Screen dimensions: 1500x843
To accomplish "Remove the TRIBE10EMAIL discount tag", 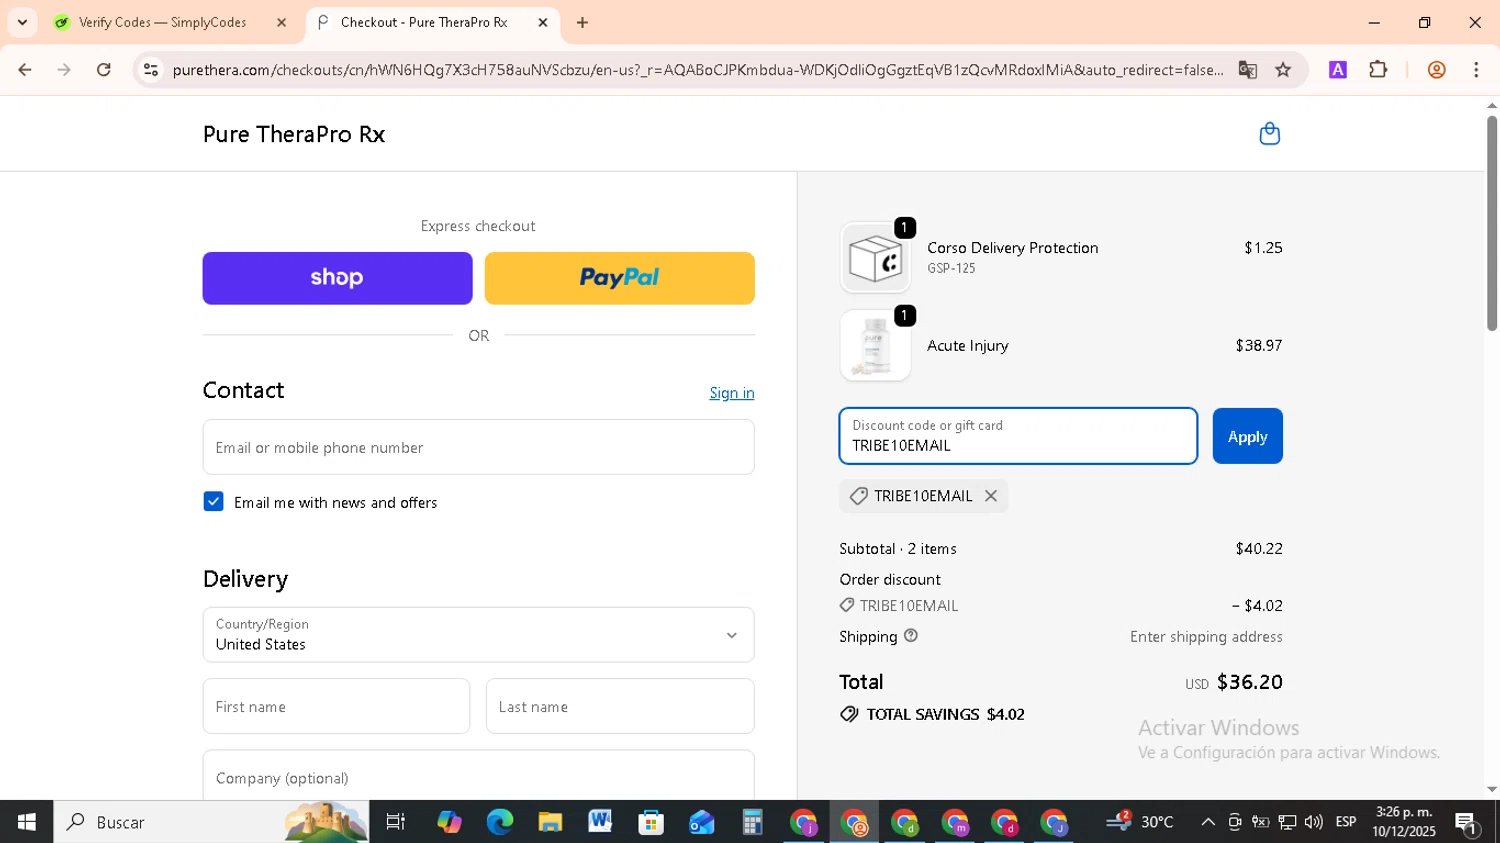I will (991, 496).
